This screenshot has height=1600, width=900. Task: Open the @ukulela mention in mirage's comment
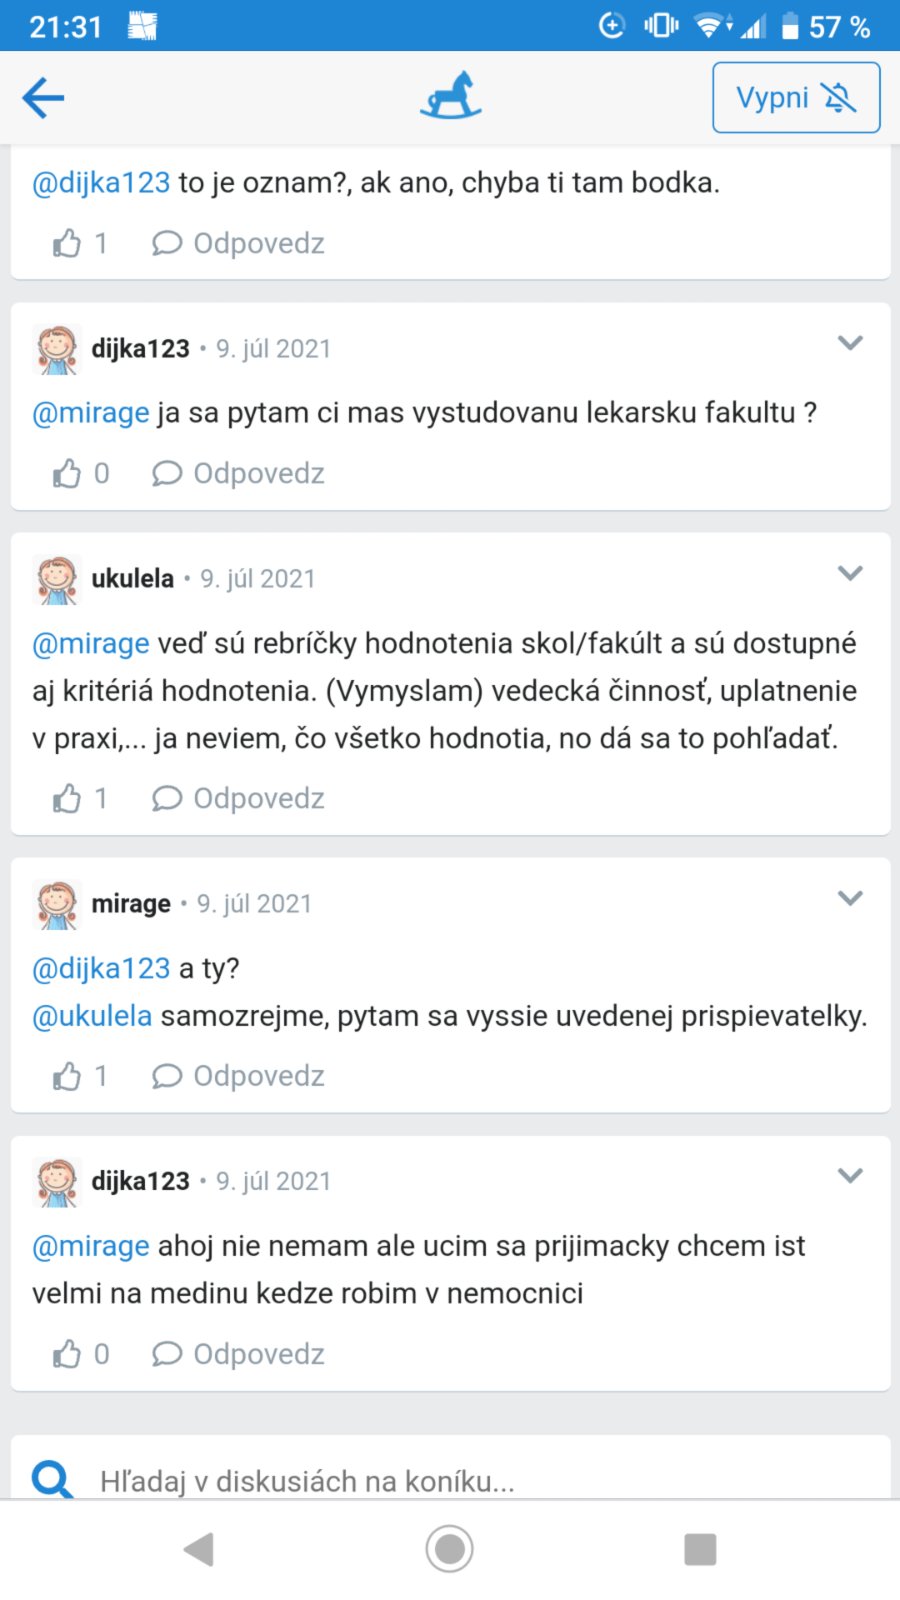[x=92, y=1016]
